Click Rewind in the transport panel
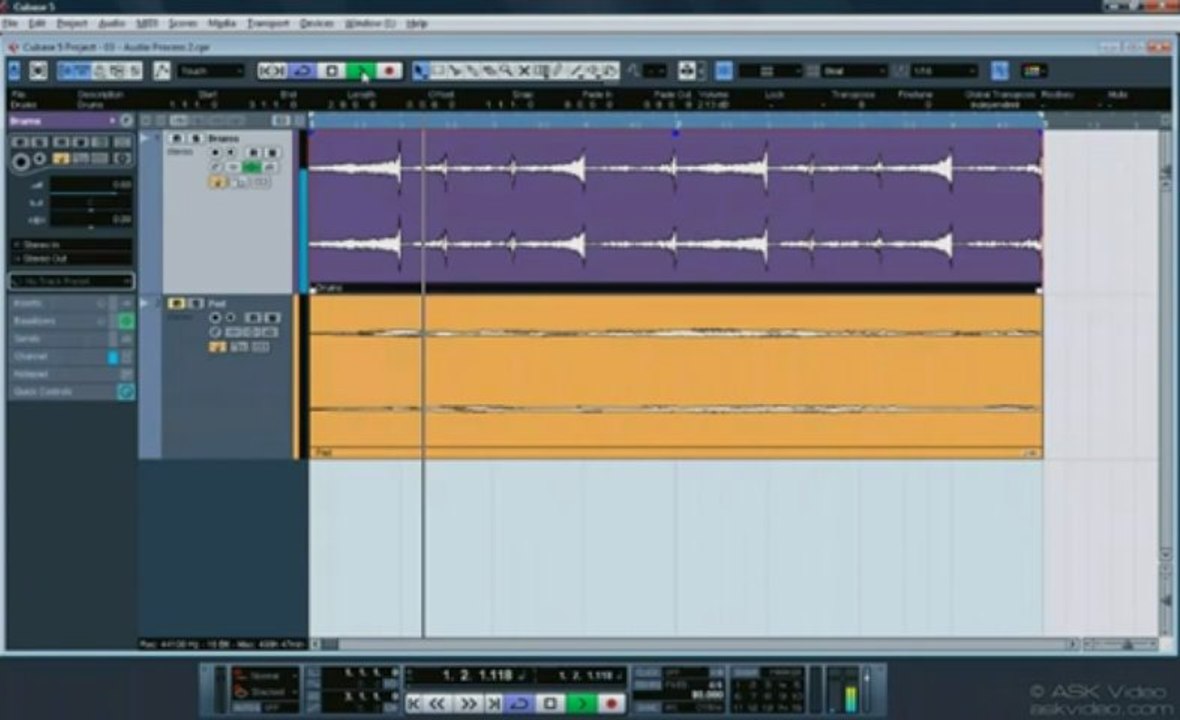Image resolution: width=1180 pixels, height=720 pixels. [x=438, y=704]
